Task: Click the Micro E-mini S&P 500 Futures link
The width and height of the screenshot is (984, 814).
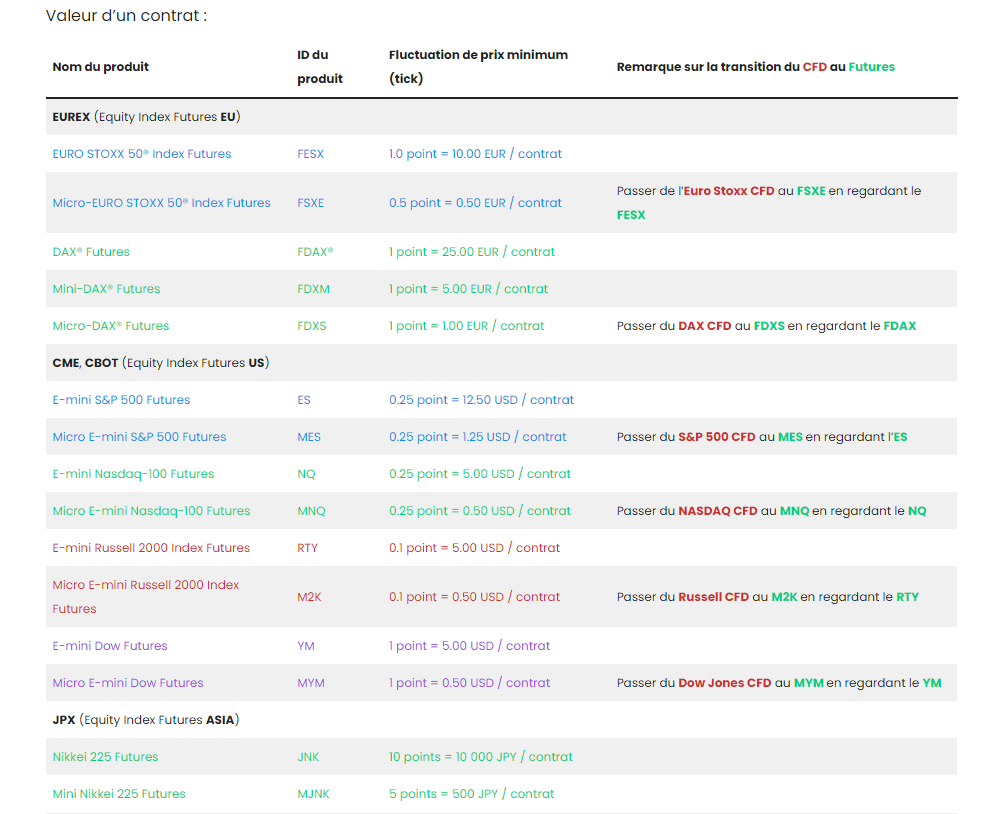Action: tap(139, 437)
